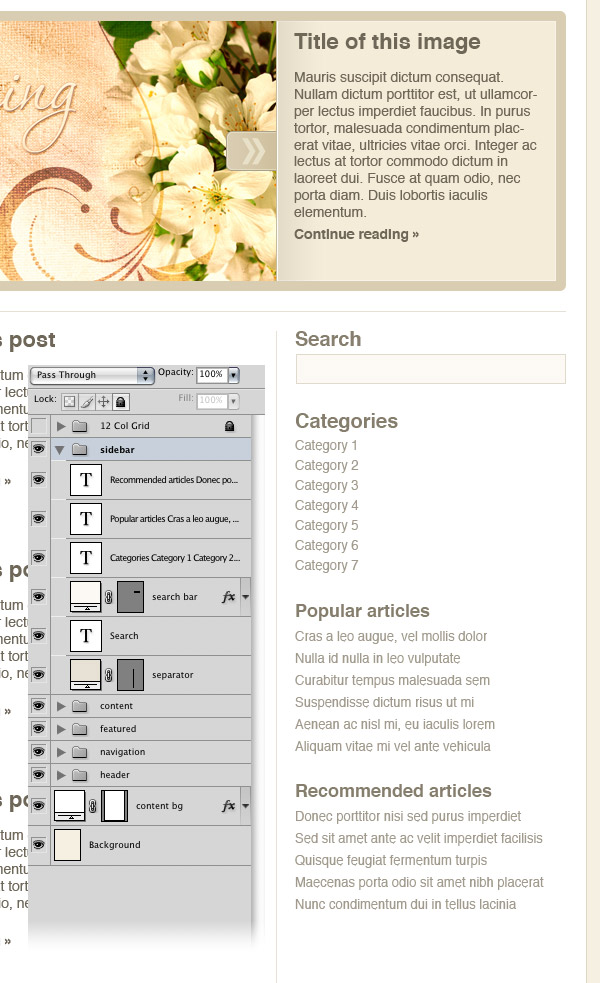Open Curabitur tempus malesuada sem link

(392, 680)
